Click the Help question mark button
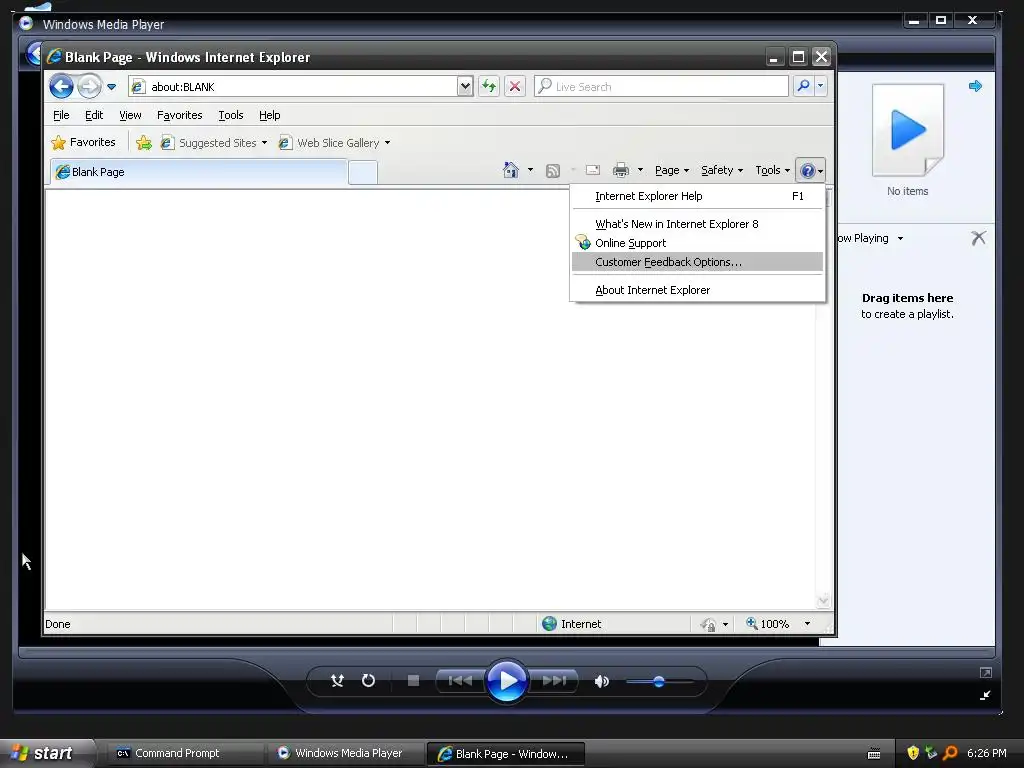Screen dimensions: 1024x768 [810, 170]
